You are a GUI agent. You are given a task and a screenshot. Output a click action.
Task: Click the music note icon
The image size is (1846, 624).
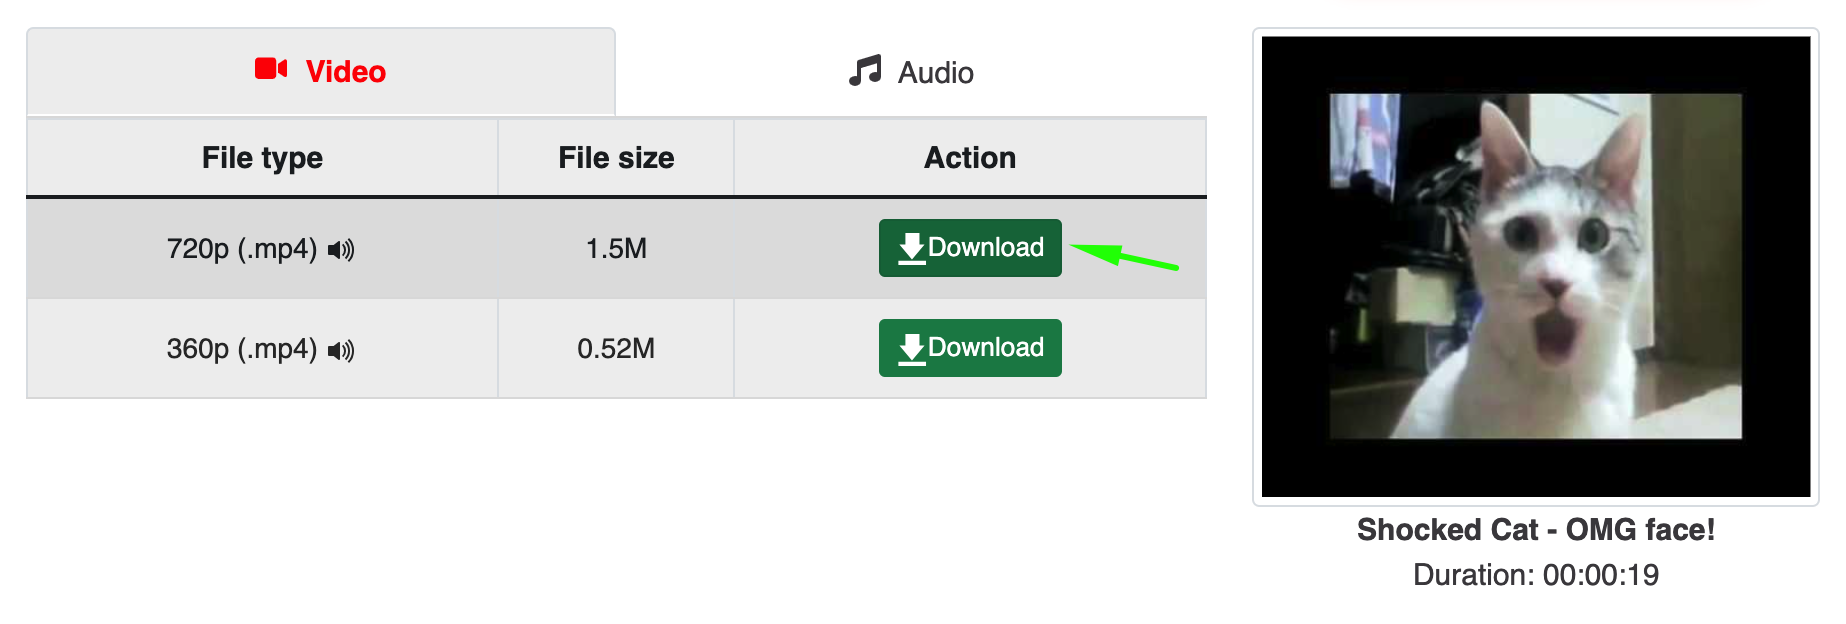click(x=865, y=71)
